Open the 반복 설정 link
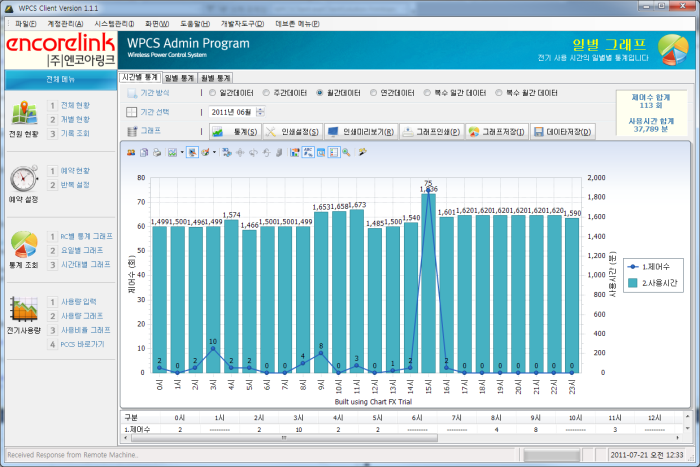 click(x=75, y=185)
